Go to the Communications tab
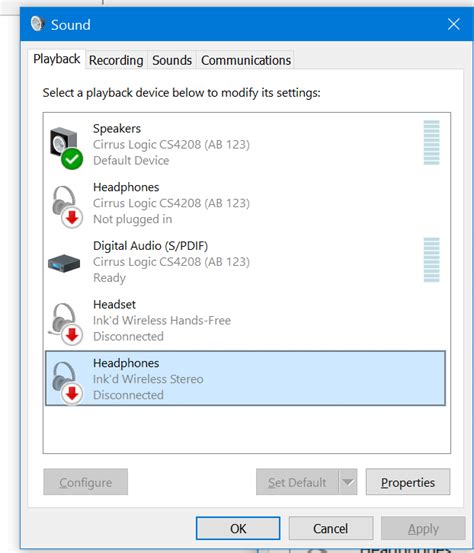This screenshot has height=553, width=474. [246, 60]
